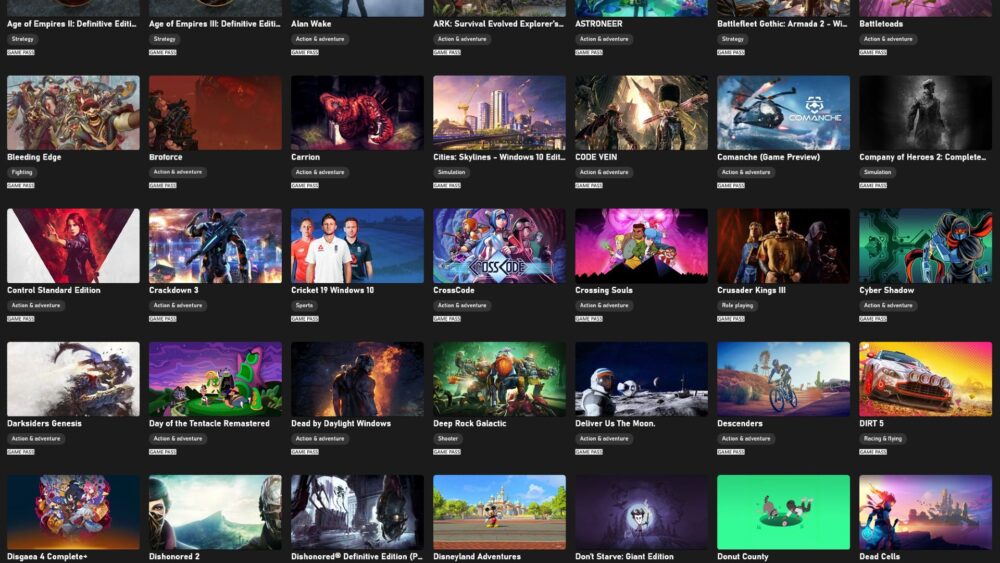The image size is (1000, 563).
Task: Click the Fighting tag under Bleeding Edge
Action: coord(22,172)
